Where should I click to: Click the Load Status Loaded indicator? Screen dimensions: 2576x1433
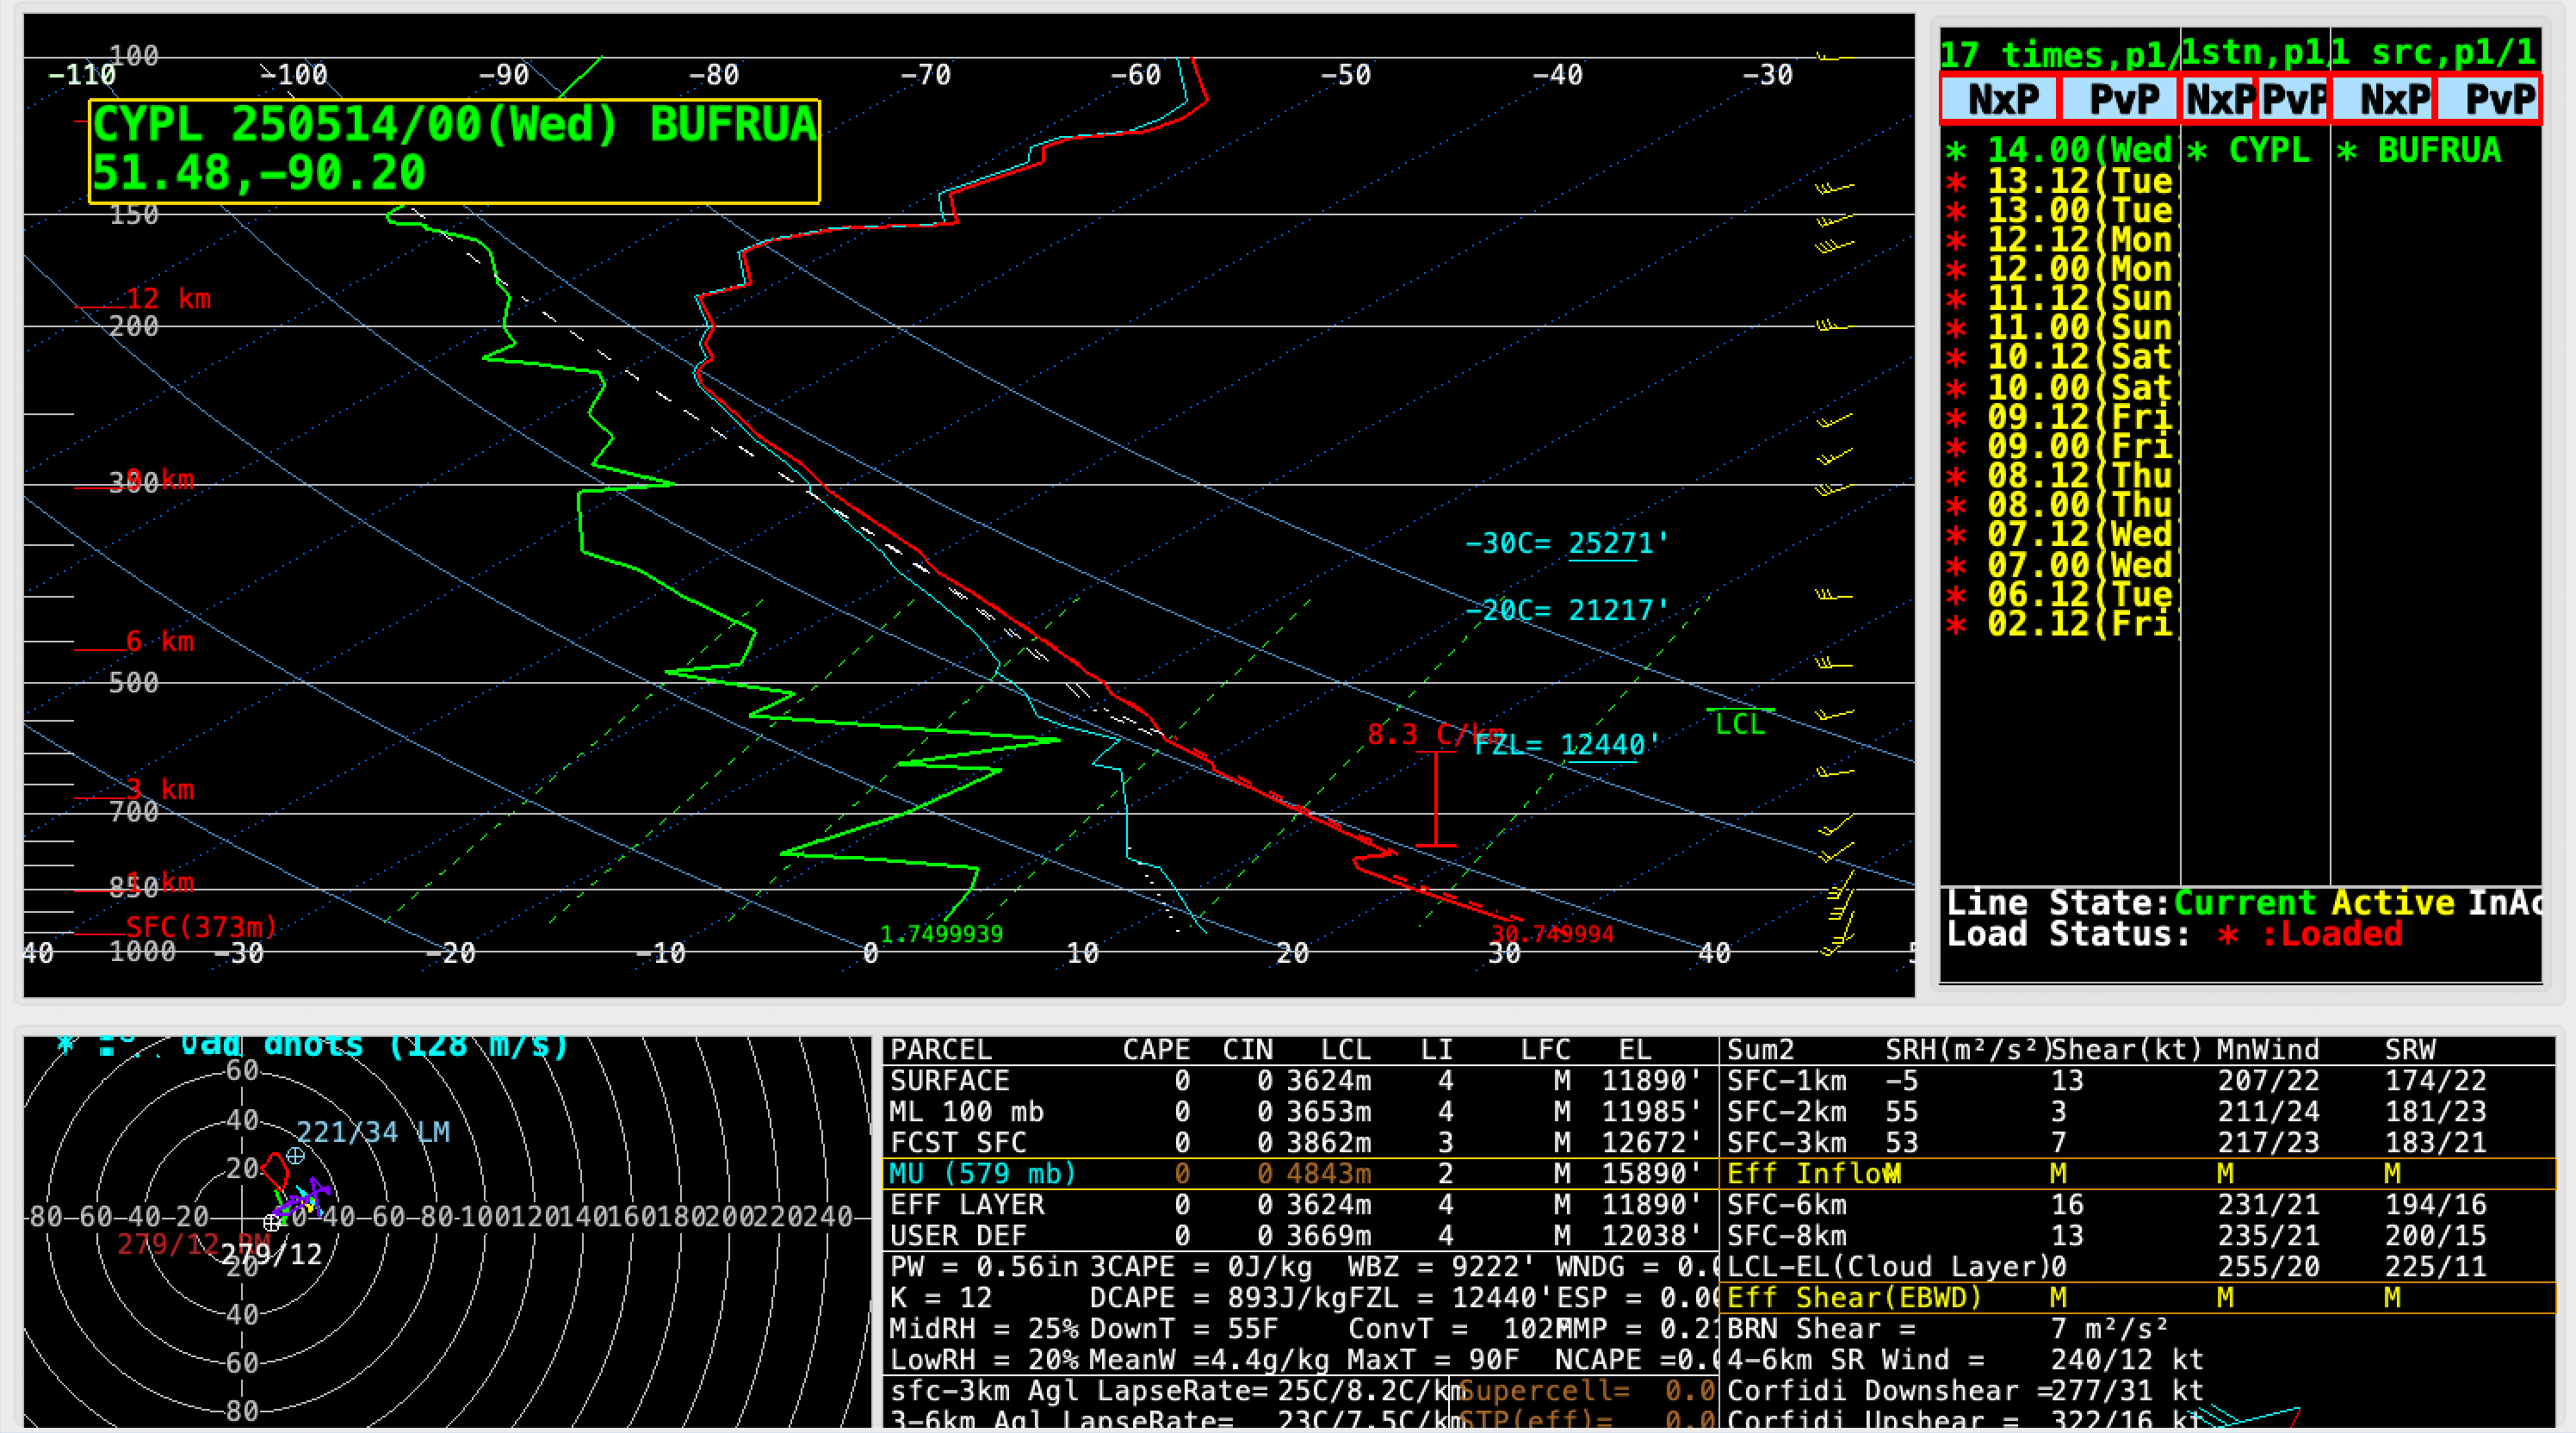click(2310, 936)
